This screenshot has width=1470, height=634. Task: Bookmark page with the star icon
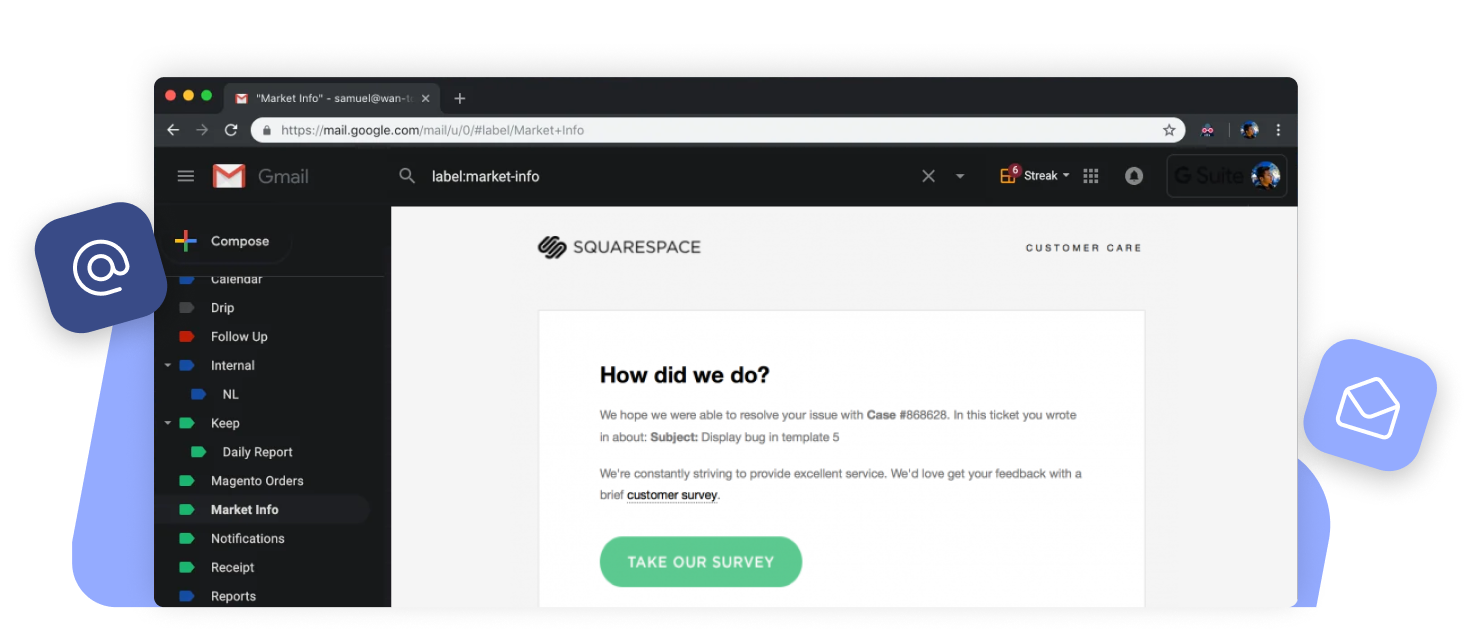(1168, 130)
